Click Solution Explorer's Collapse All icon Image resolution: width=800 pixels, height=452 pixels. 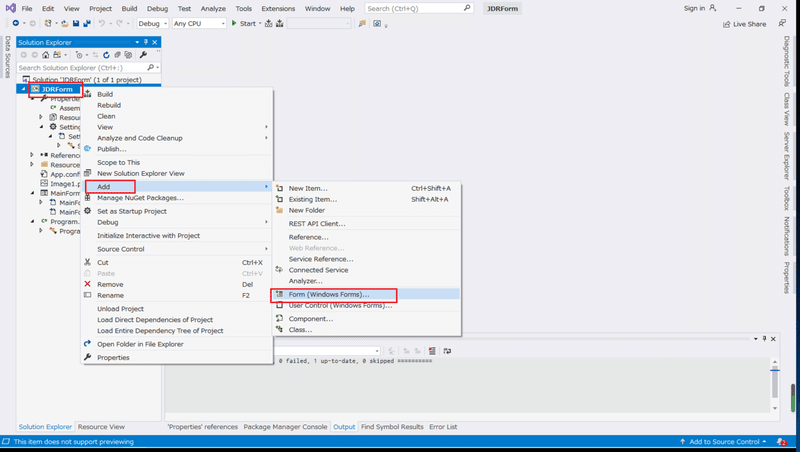coord(117,55)
